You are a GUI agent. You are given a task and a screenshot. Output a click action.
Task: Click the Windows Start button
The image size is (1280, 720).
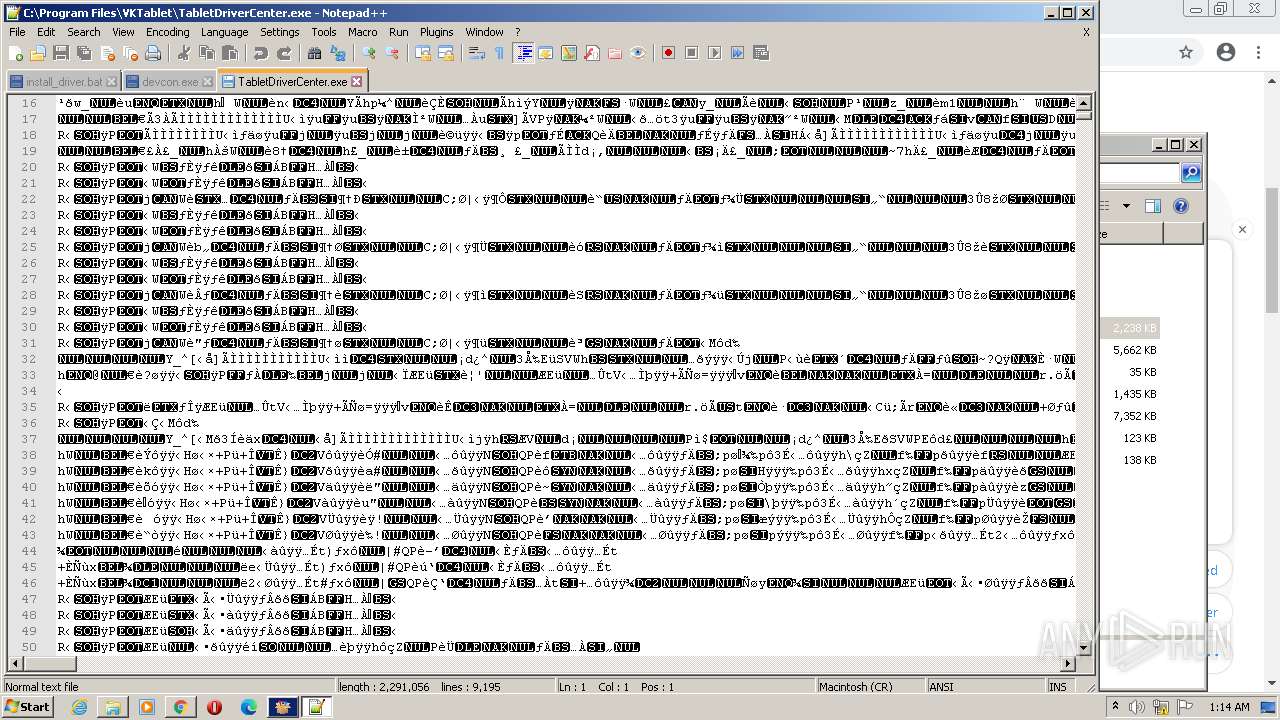(x=27, y=707)
